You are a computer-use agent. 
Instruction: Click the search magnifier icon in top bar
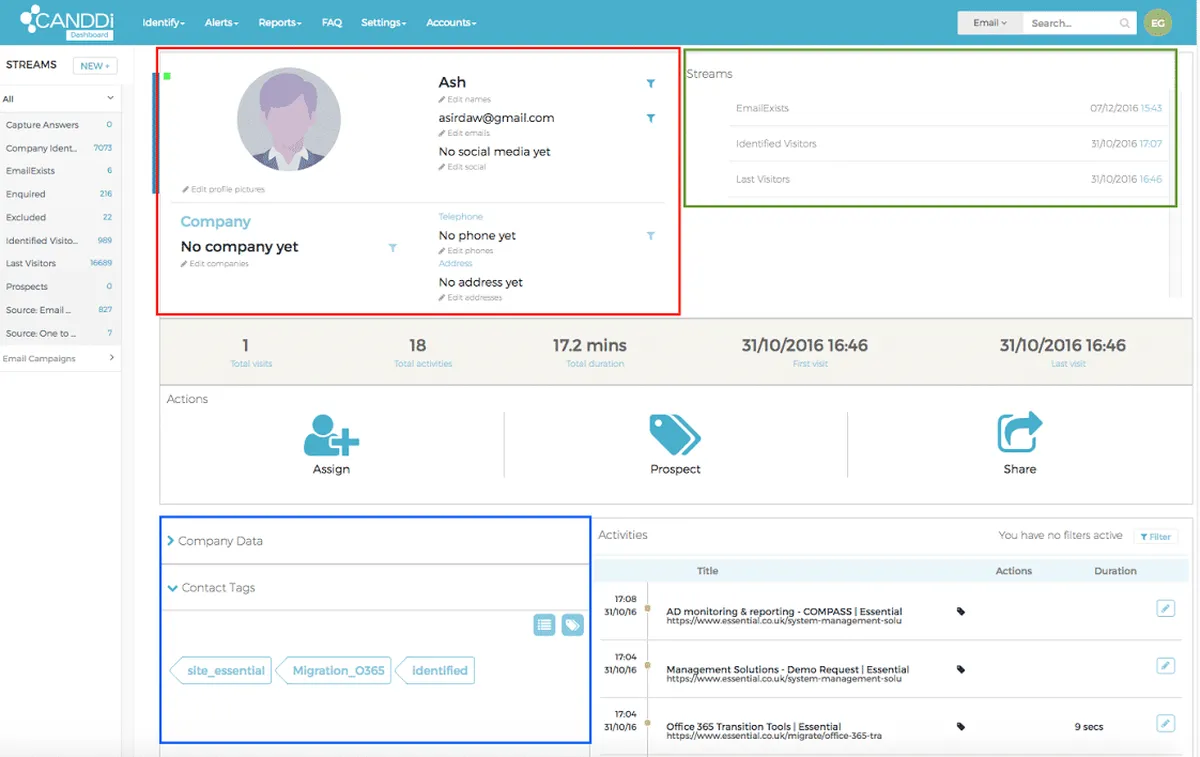1125,23
